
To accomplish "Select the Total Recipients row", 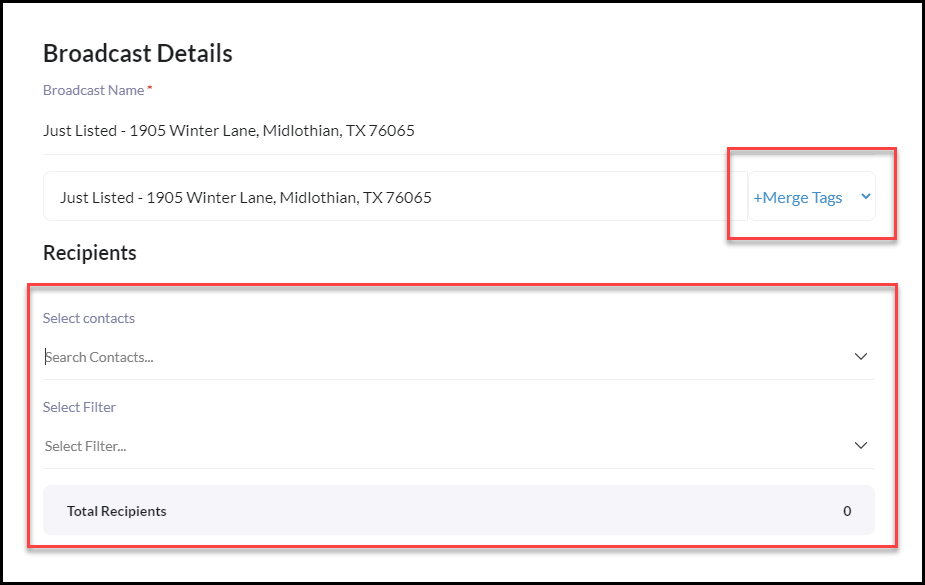I will (x=458, y=510).
